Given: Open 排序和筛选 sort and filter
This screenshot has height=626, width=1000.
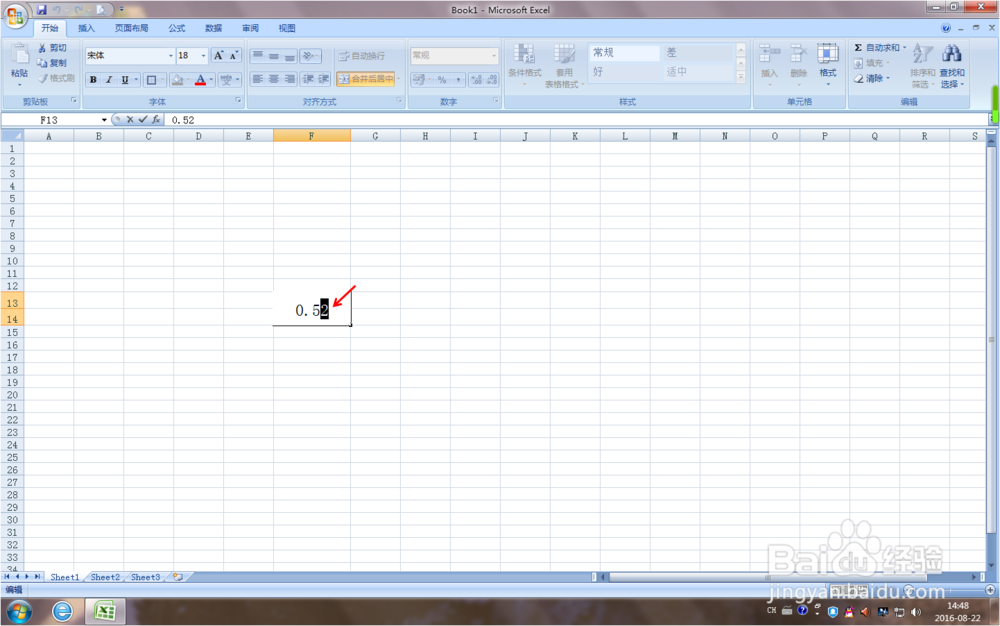Looking at the screenshot, I should point(922,65).
